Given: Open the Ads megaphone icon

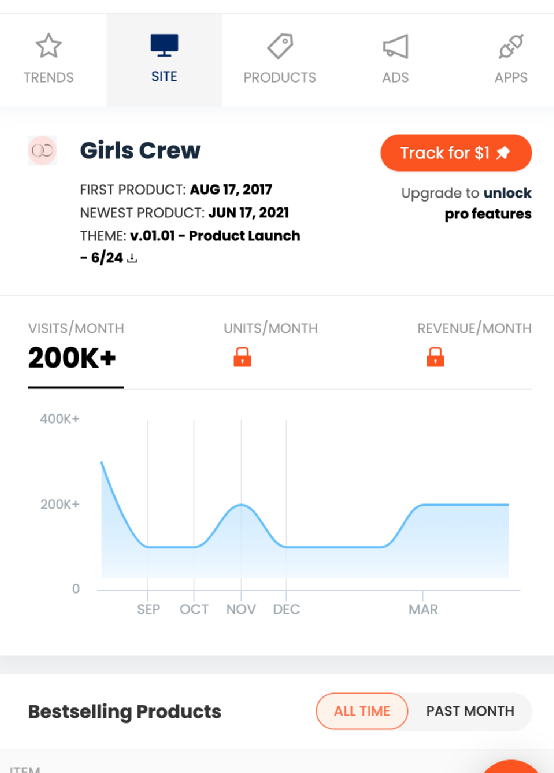Looking at the screenshot, I should 395,46.
